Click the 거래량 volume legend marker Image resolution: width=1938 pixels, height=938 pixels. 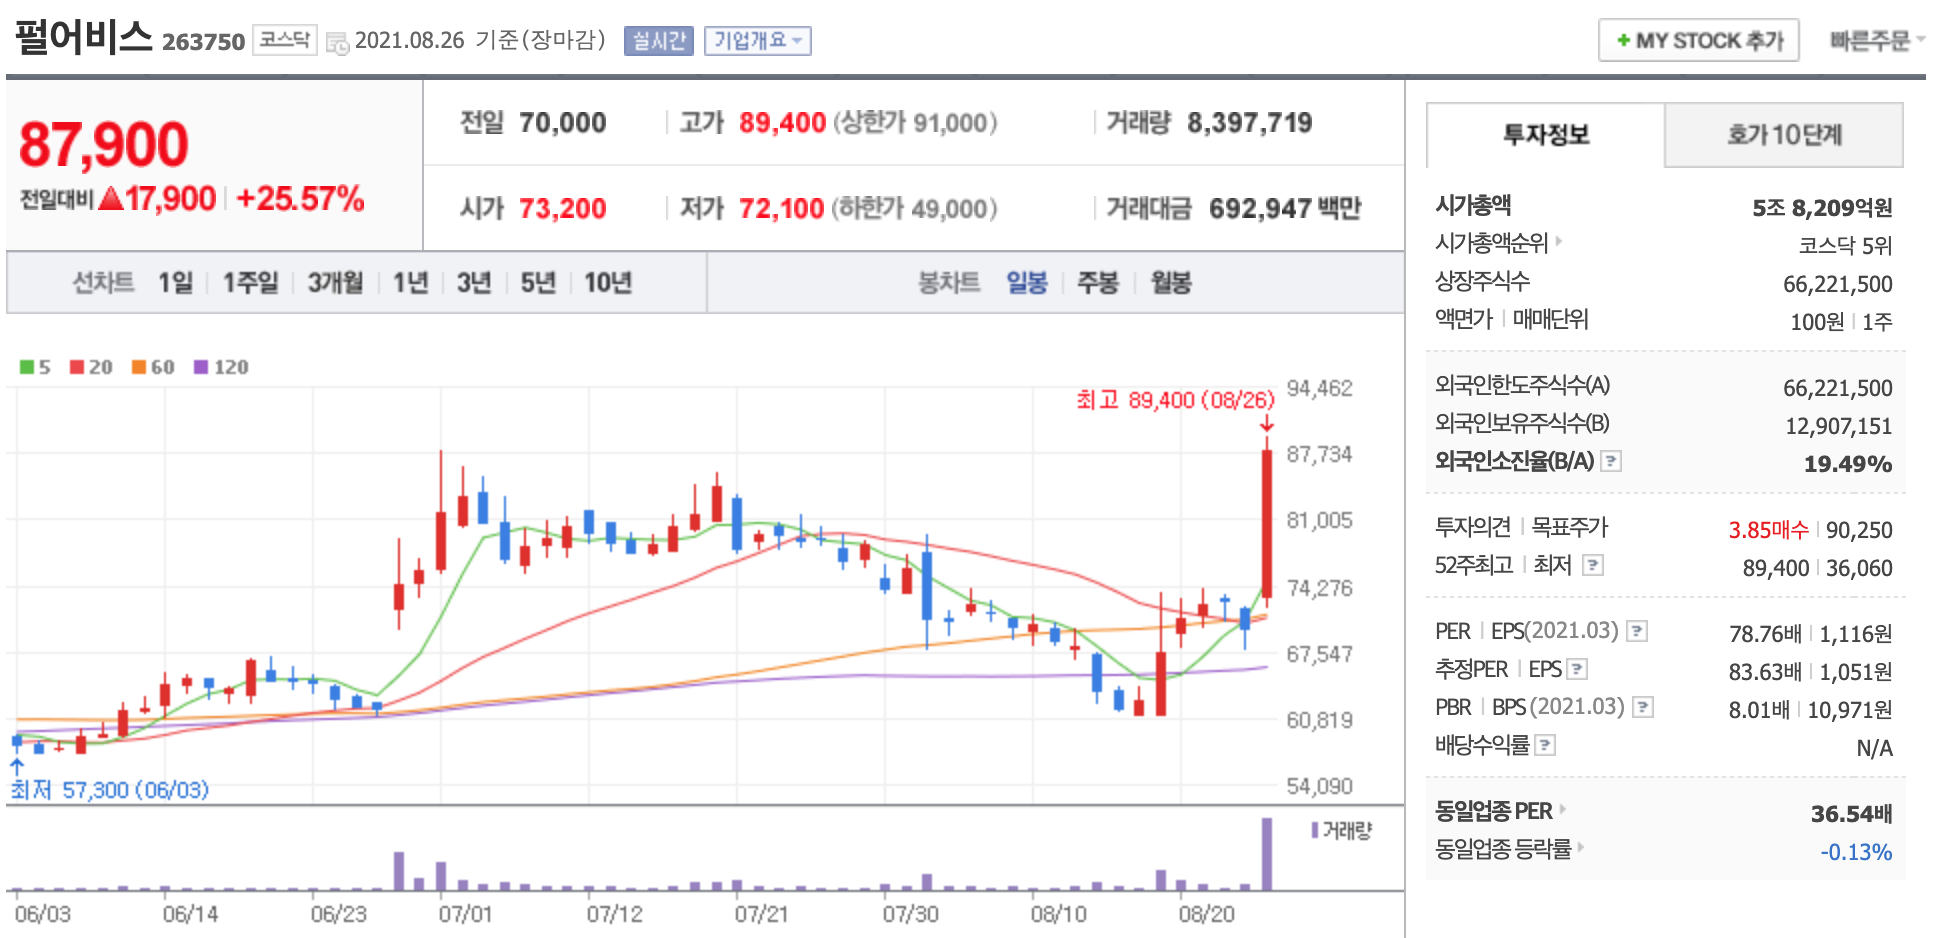pyautogui.click(x=1342, y=830)
